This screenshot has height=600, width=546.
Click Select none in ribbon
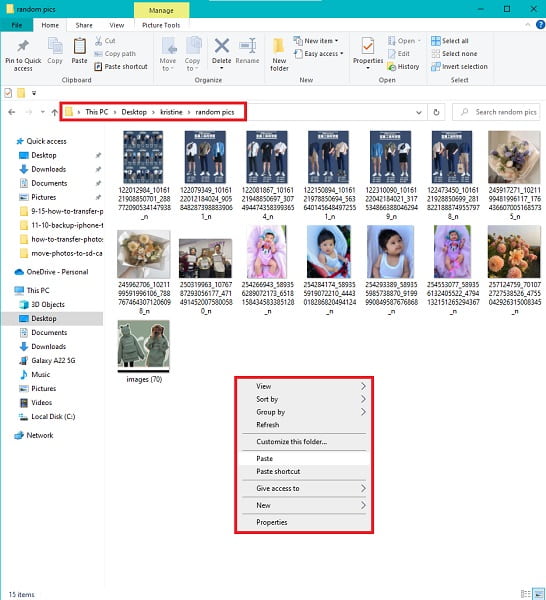(x=454, y=54)
